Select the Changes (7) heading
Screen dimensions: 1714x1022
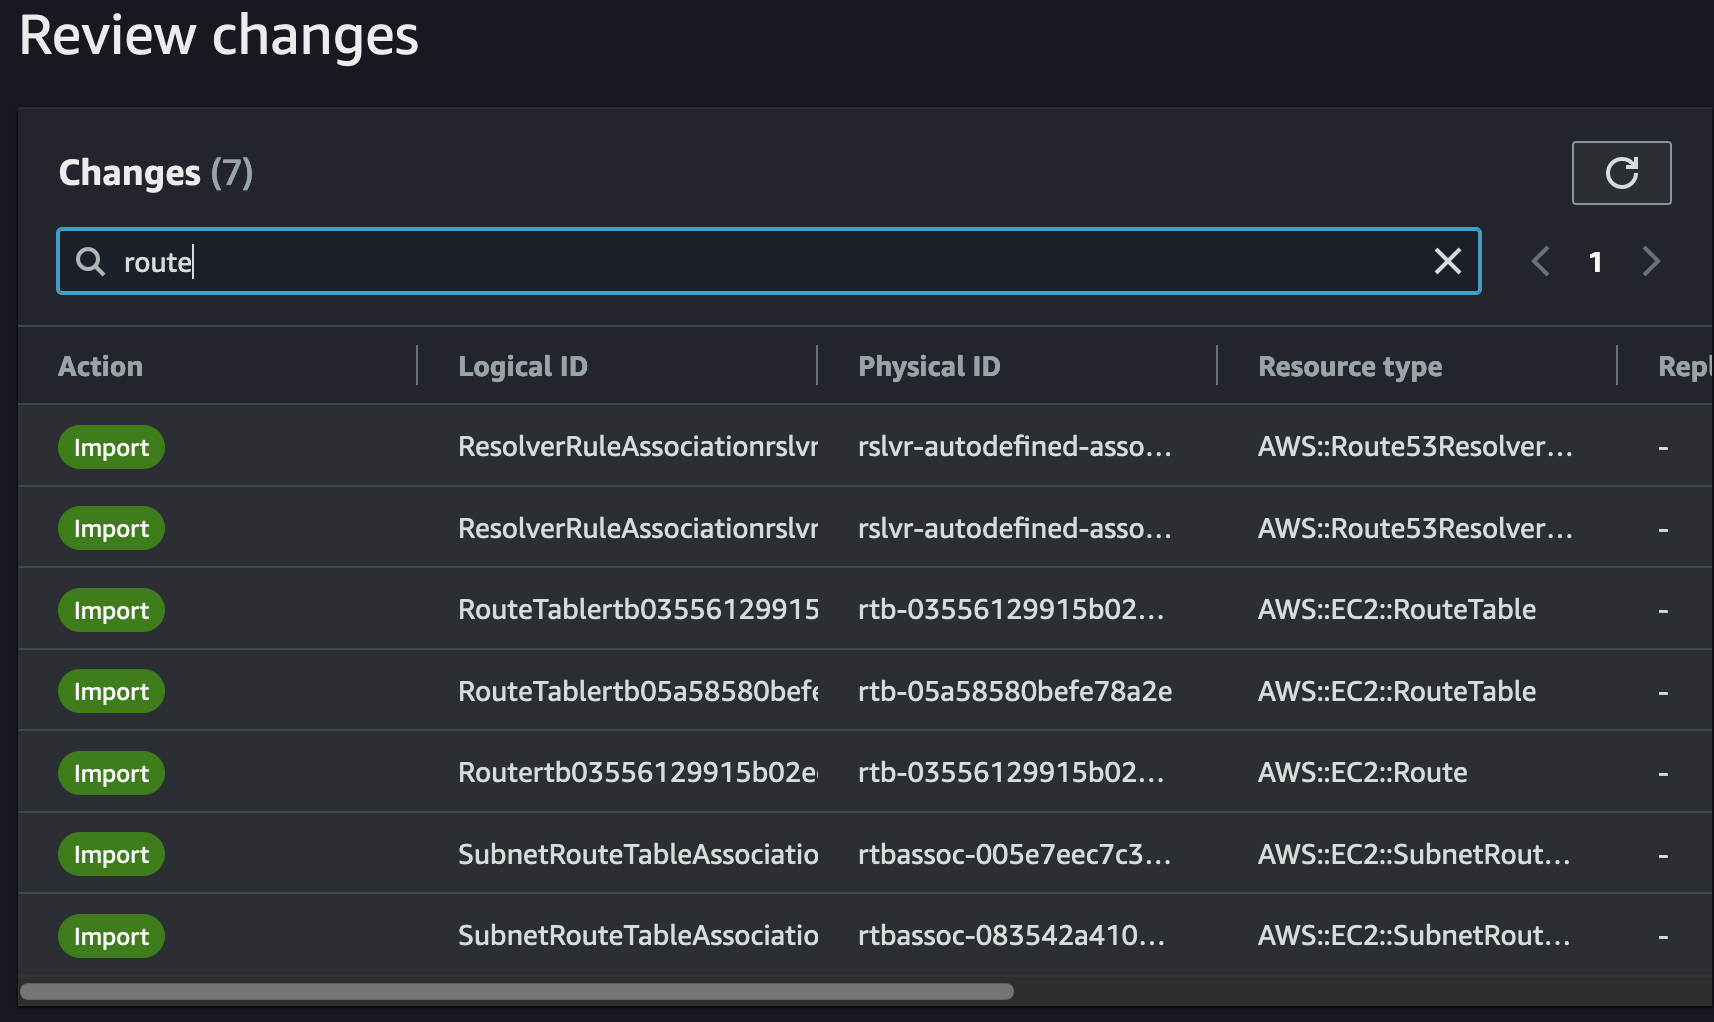[x=155, y=172]
